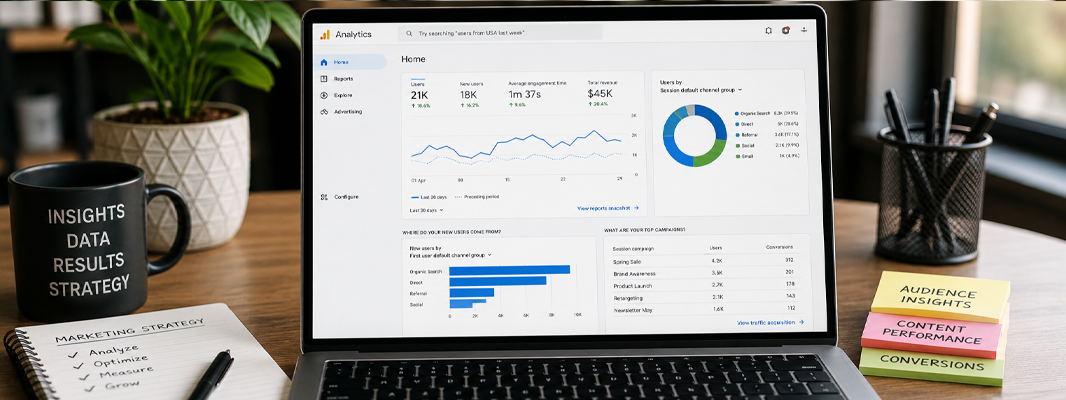Open the Session default channel group dropdown
Image resolution: width=1066 pixels, height=400 pixels.
coord(701,90)
